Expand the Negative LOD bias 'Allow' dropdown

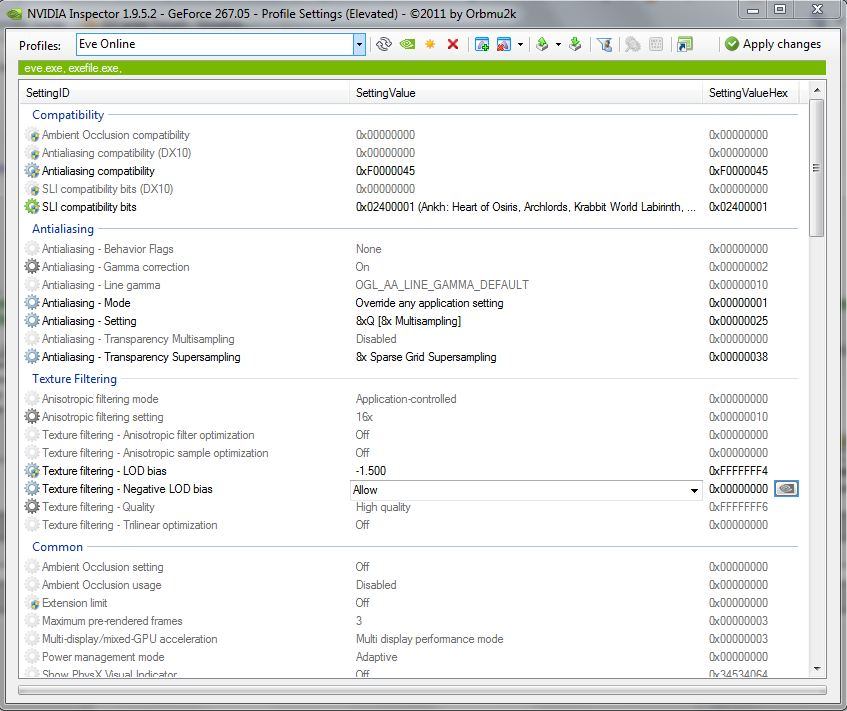pyautogui.click(x=694, y=490)
